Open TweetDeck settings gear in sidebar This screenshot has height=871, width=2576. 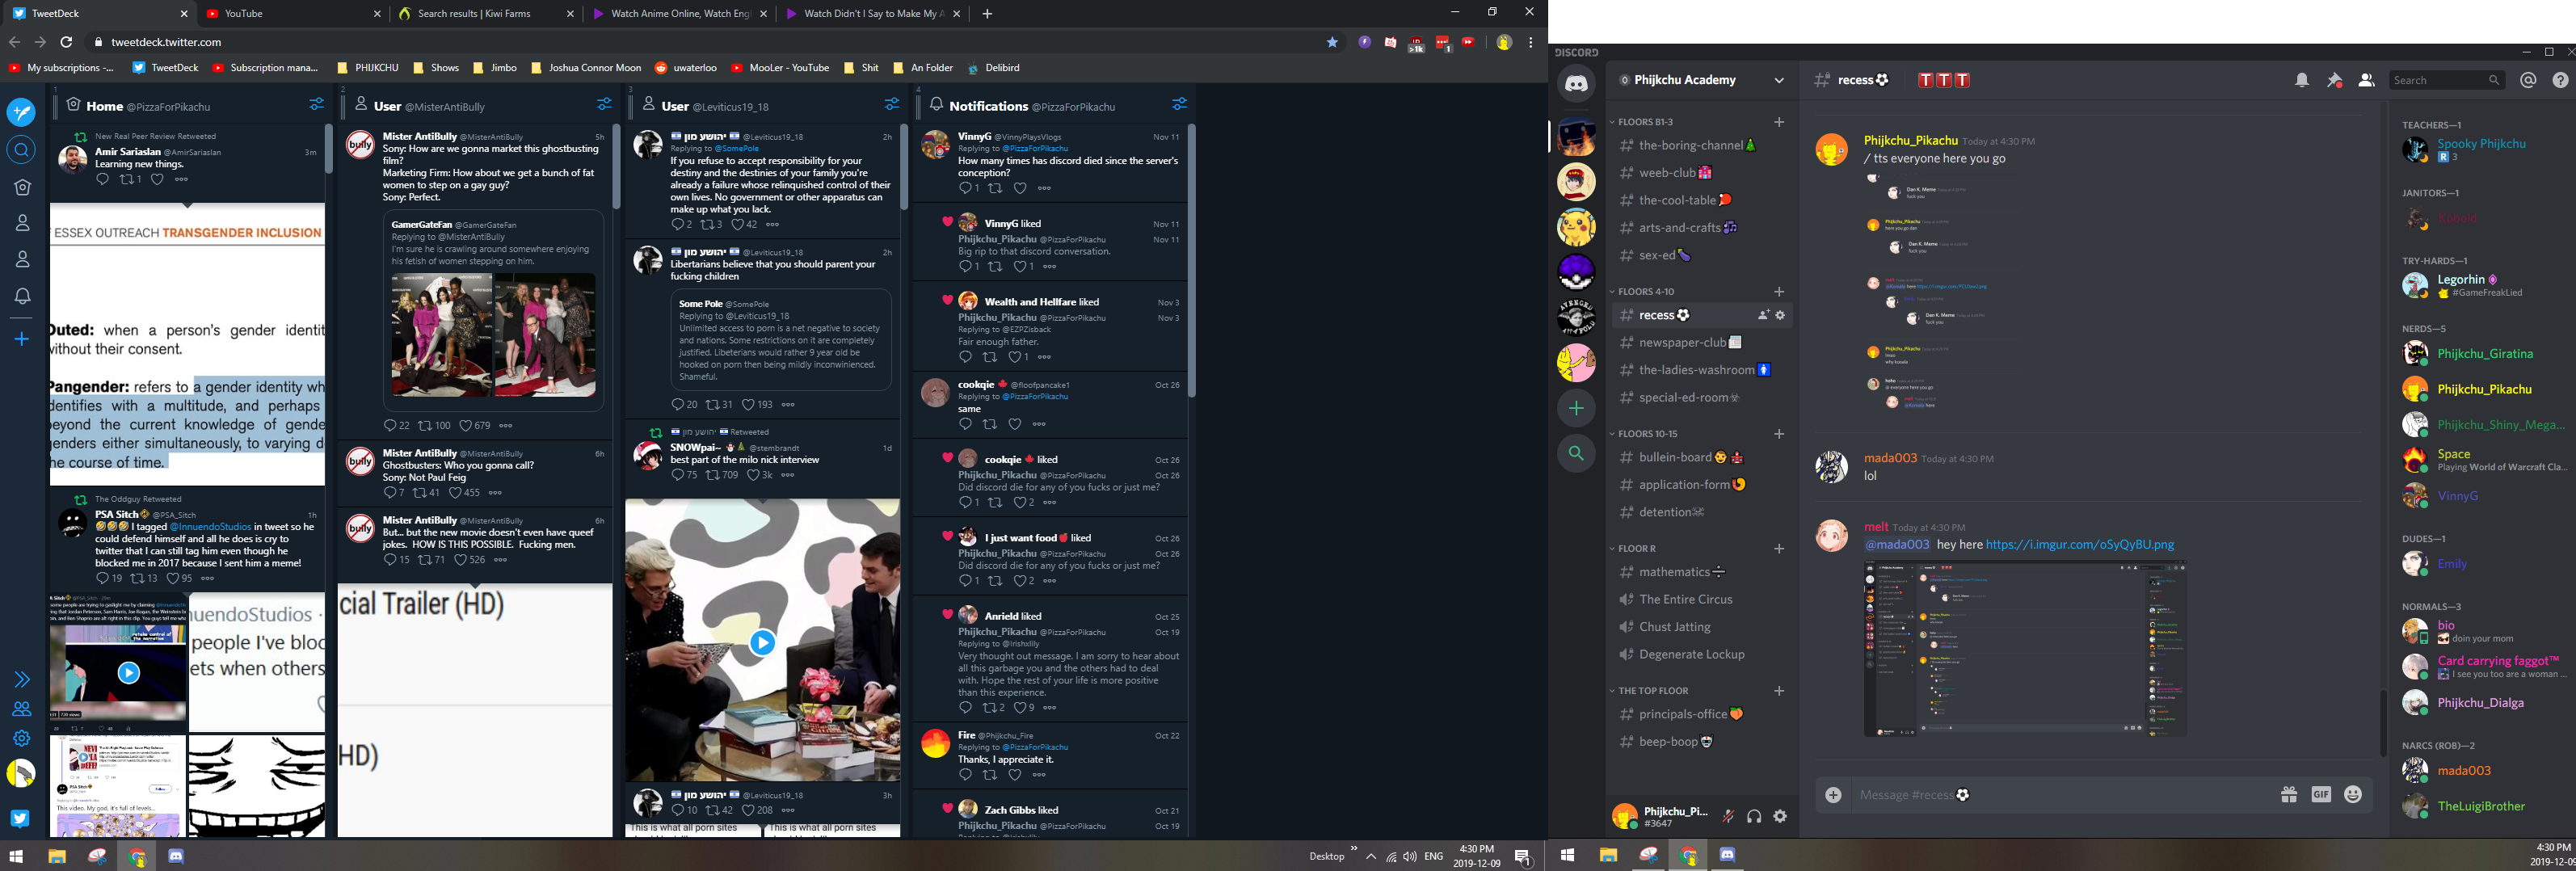point(22,738)
